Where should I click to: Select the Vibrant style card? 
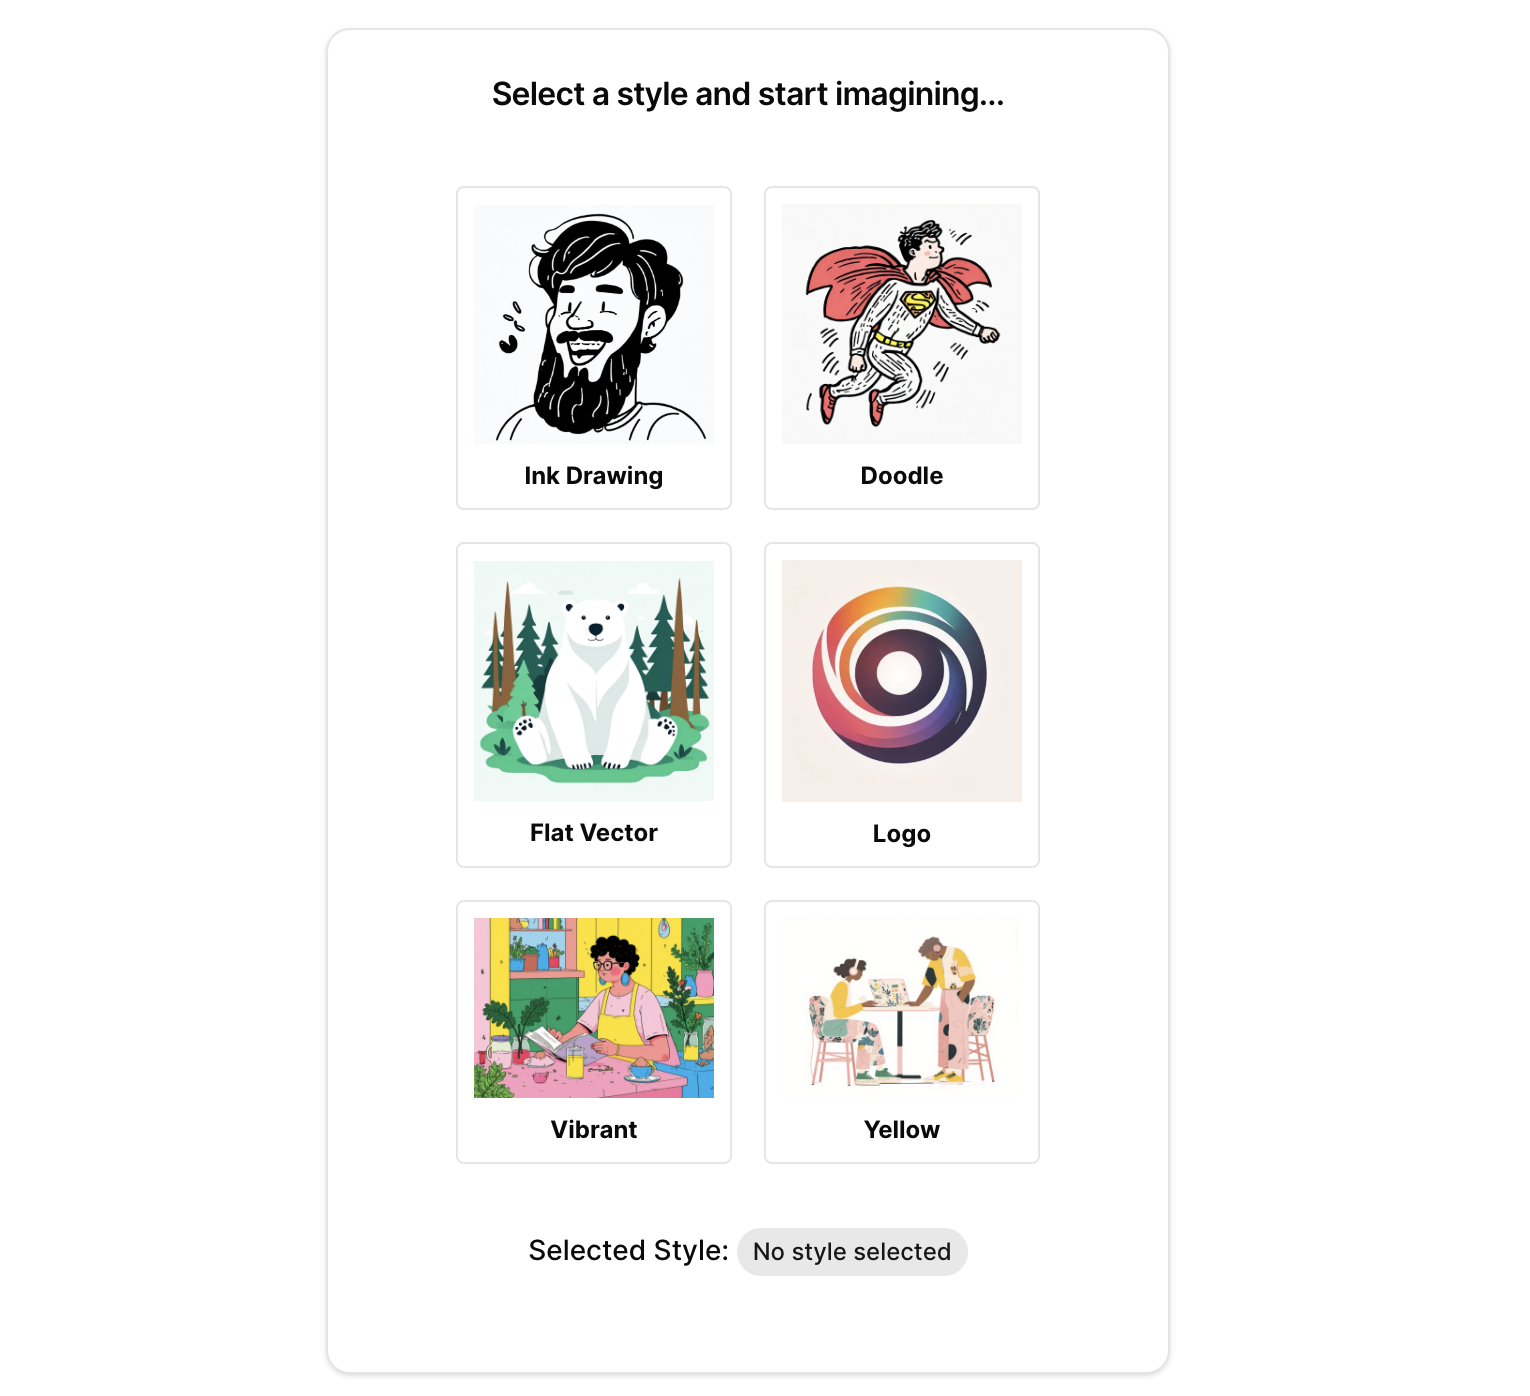click(x=594, y=1032)
